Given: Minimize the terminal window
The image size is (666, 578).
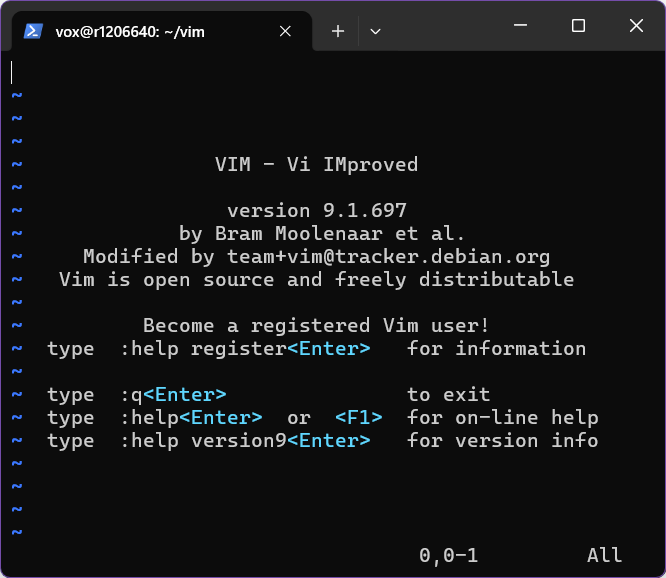Looking at the screenshot, I should coord(520,25).
